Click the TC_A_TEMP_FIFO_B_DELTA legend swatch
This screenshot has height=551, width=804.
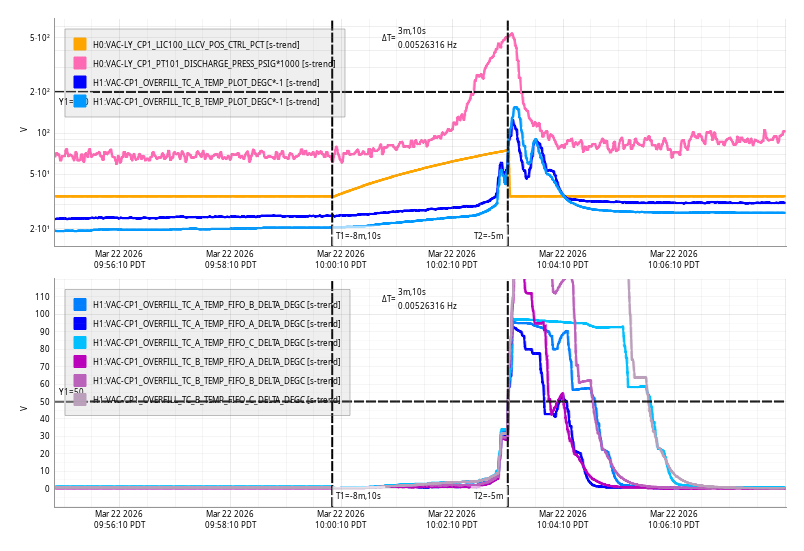[x=80, y=304]
